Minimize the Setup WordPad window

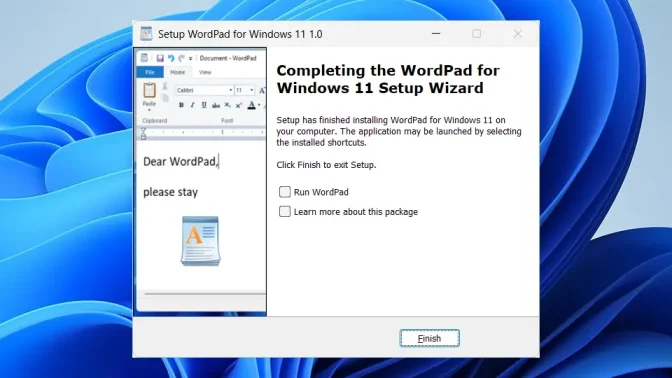click(x=436, y=33)
